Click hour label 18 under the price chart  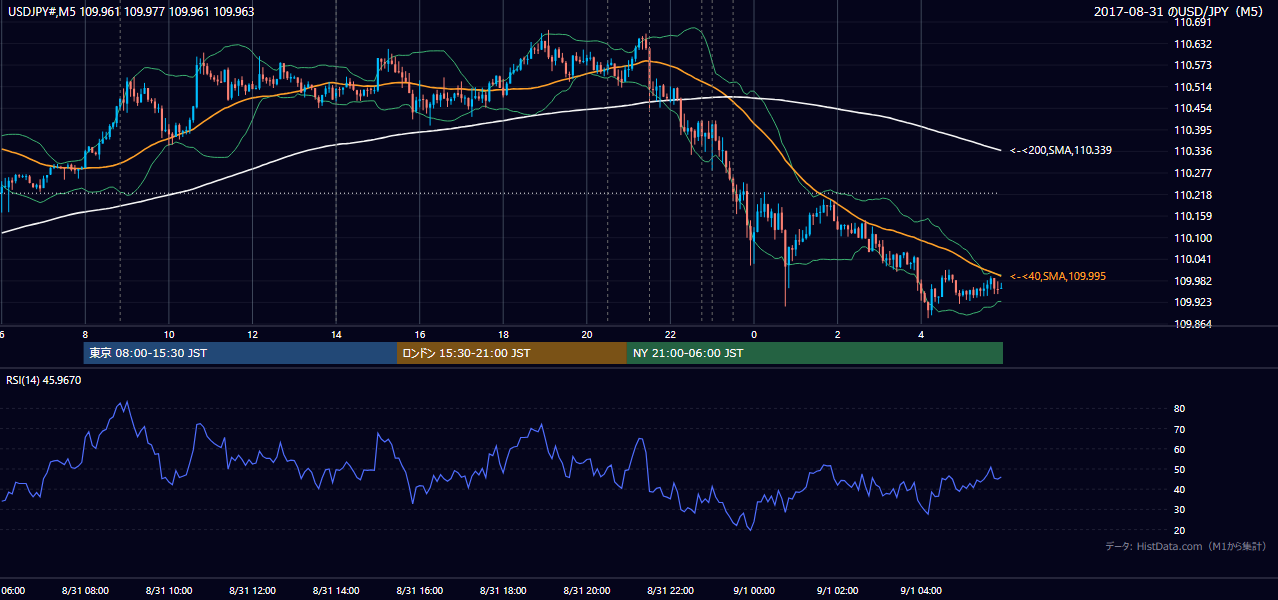click(x=503, y=335)
